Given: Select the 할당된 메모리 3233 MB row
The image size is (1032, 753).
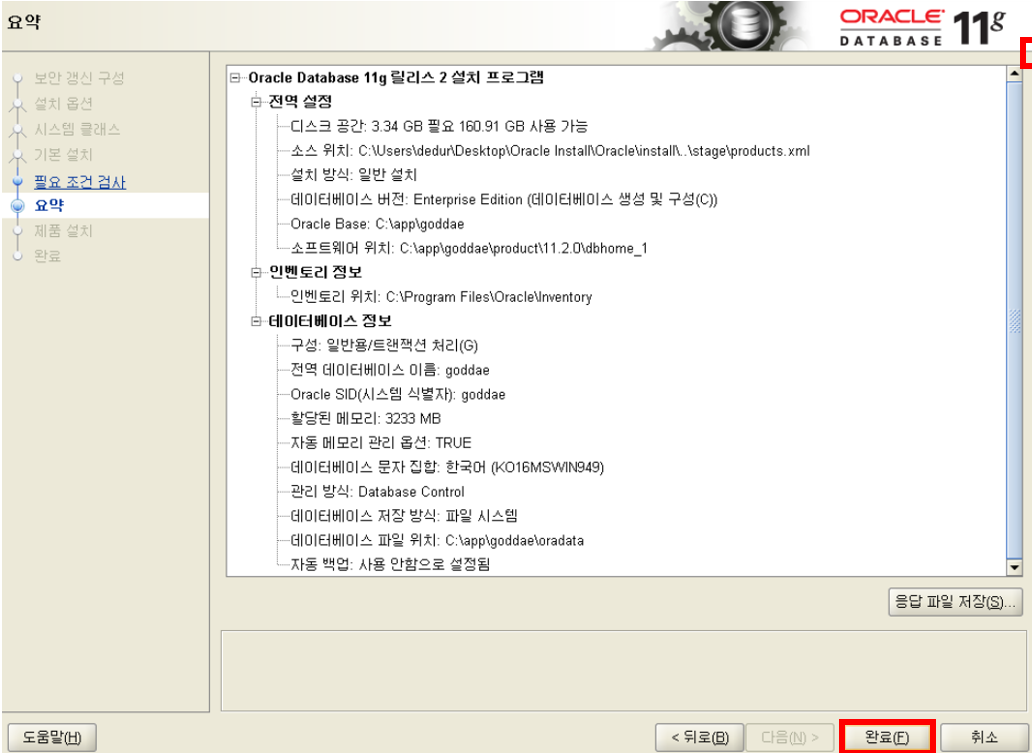Looking at the screenshot, I should 366,419.
